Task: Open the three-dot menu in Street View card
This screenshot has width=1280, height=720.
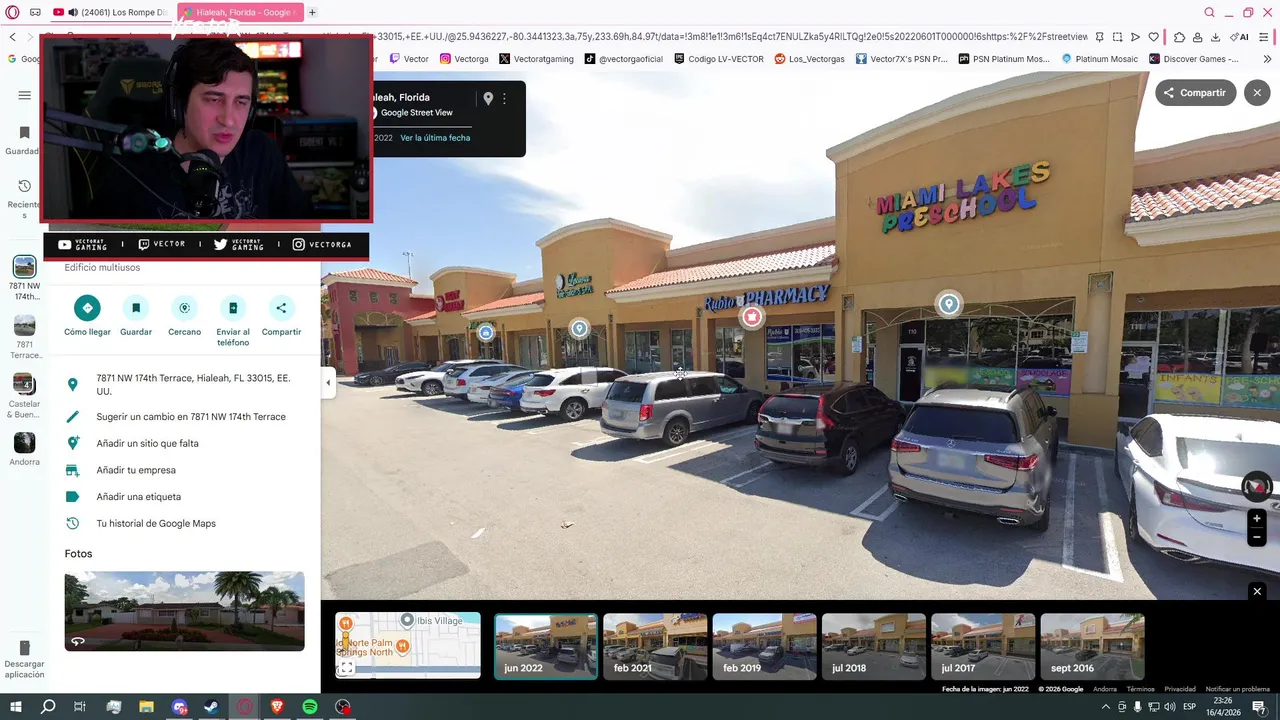Action: coord(504,98)
